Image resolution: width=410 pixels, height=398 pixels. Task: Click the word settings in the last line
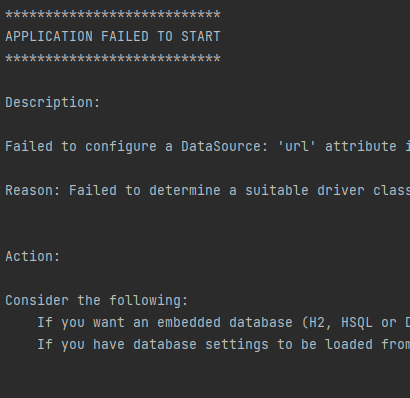point(237,345)
